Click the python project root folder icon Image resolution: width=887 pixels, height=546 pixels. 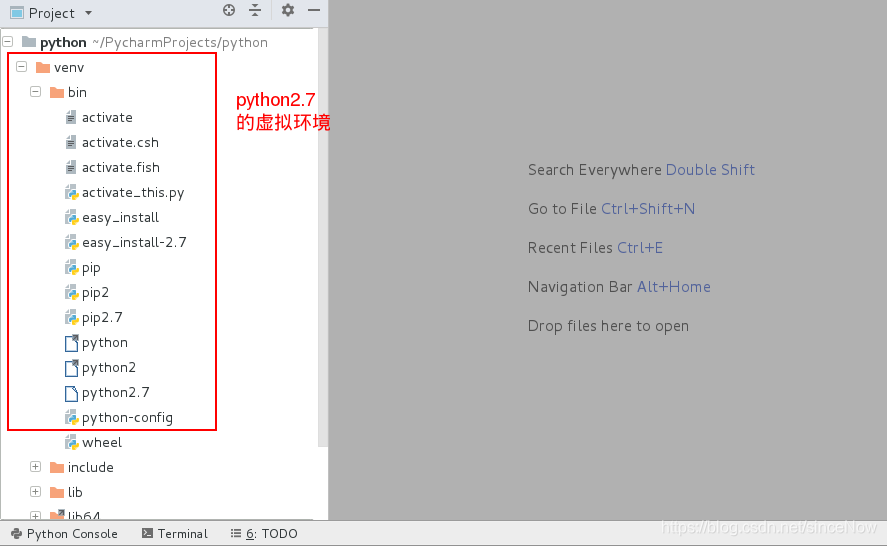(29, 41)
